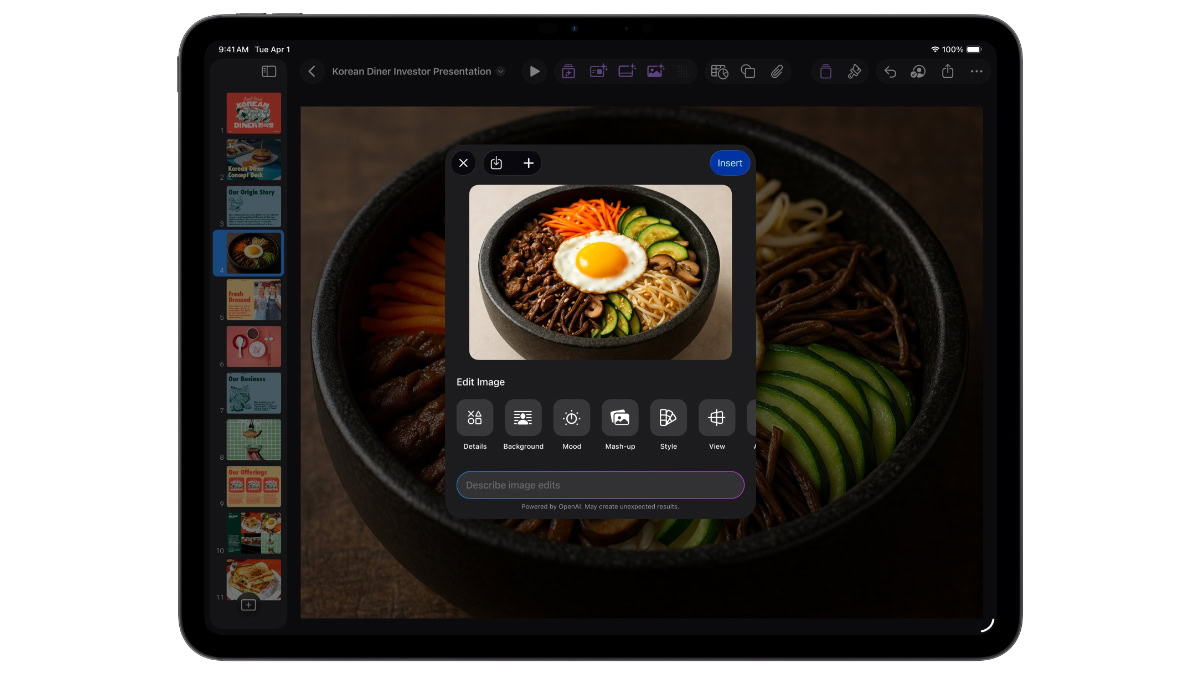Open the View edit icon

click(716, 417)
